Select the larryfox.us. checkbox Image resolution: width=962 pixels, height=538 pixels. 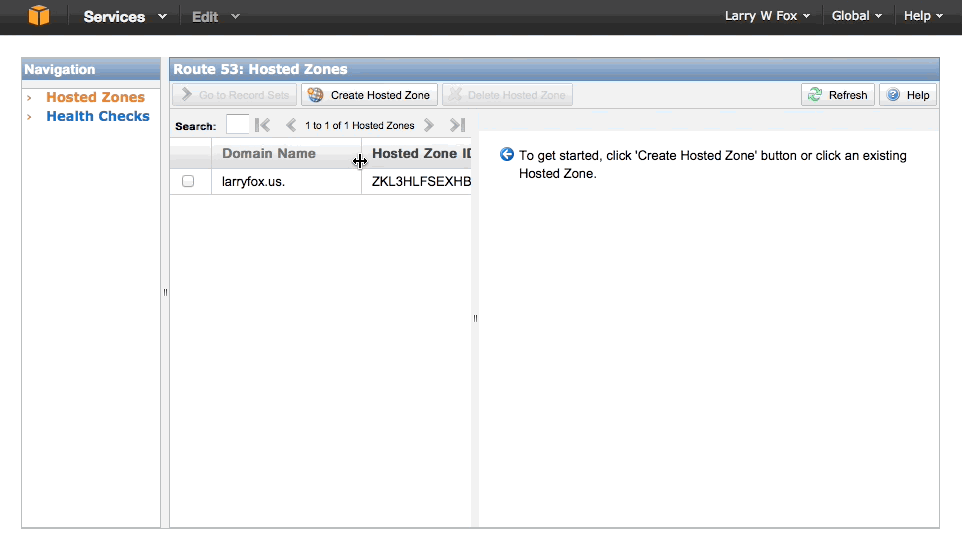[x=188, y=182]
